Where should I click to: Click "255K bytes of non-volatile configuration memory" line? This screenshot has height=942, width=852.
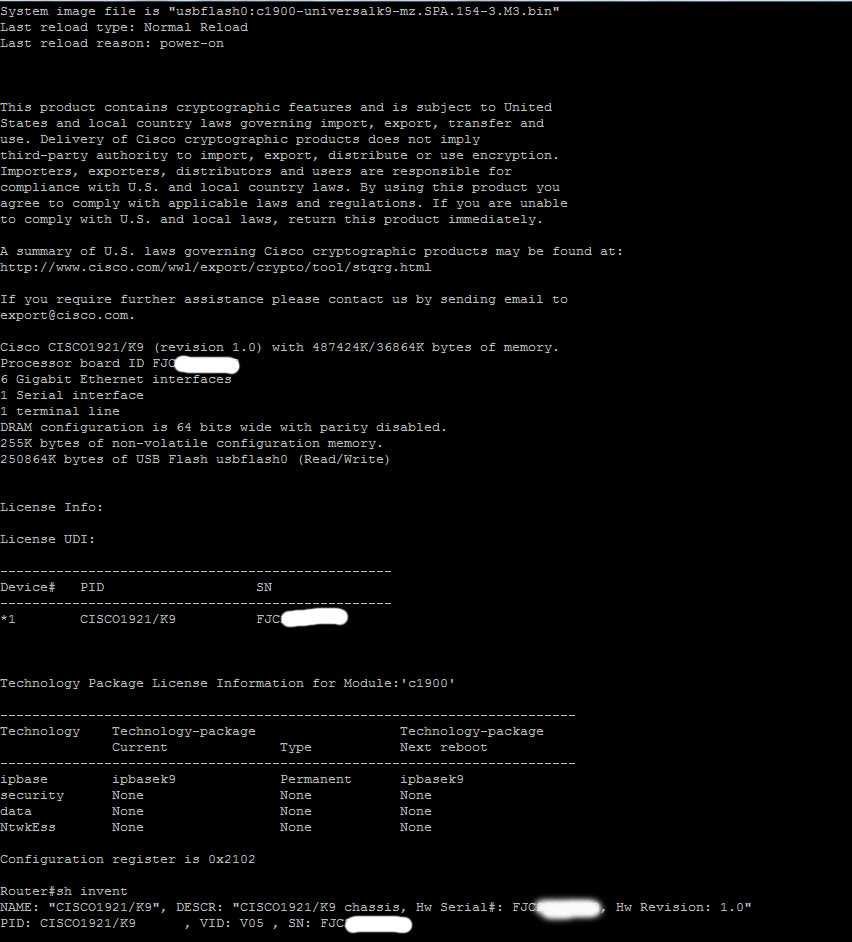192,443
